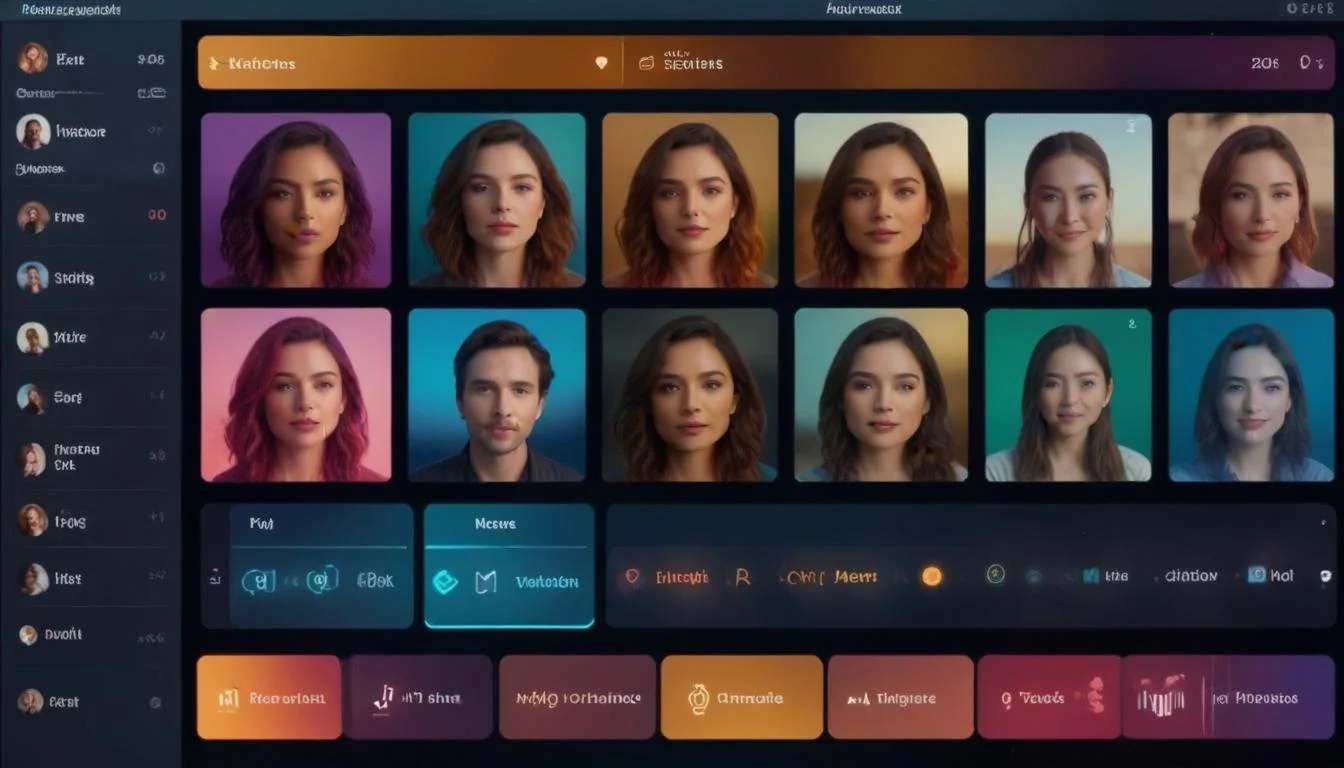Click the small card icon beside header divider
This screenshot has height=768, width=1344.
click(646, 63)
